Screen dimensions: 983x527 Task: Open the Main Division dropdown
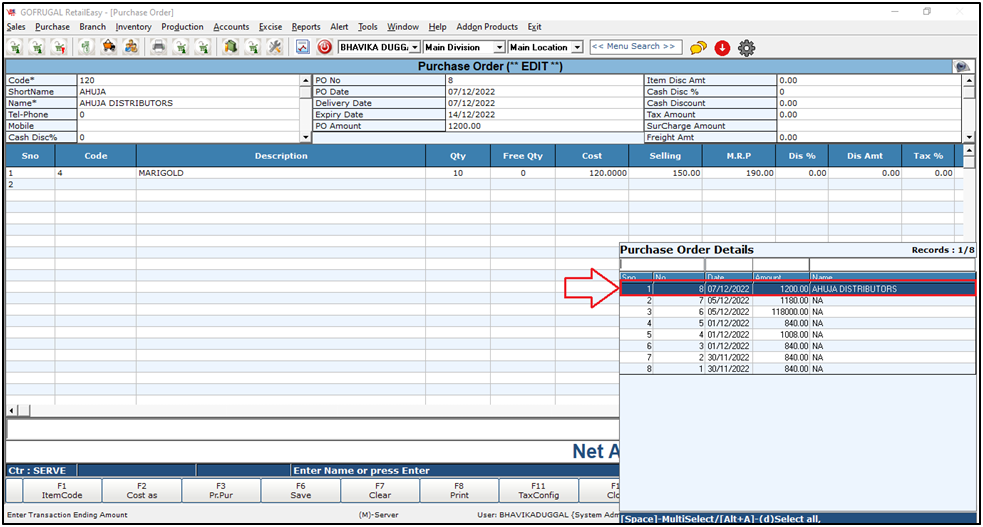[499, 47]
